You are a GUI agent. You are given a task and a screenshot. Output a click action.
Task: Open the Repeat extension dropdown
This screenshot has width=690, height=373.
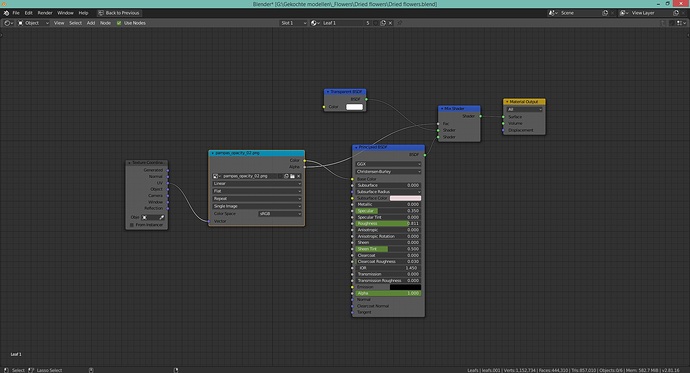click(257, 198)
